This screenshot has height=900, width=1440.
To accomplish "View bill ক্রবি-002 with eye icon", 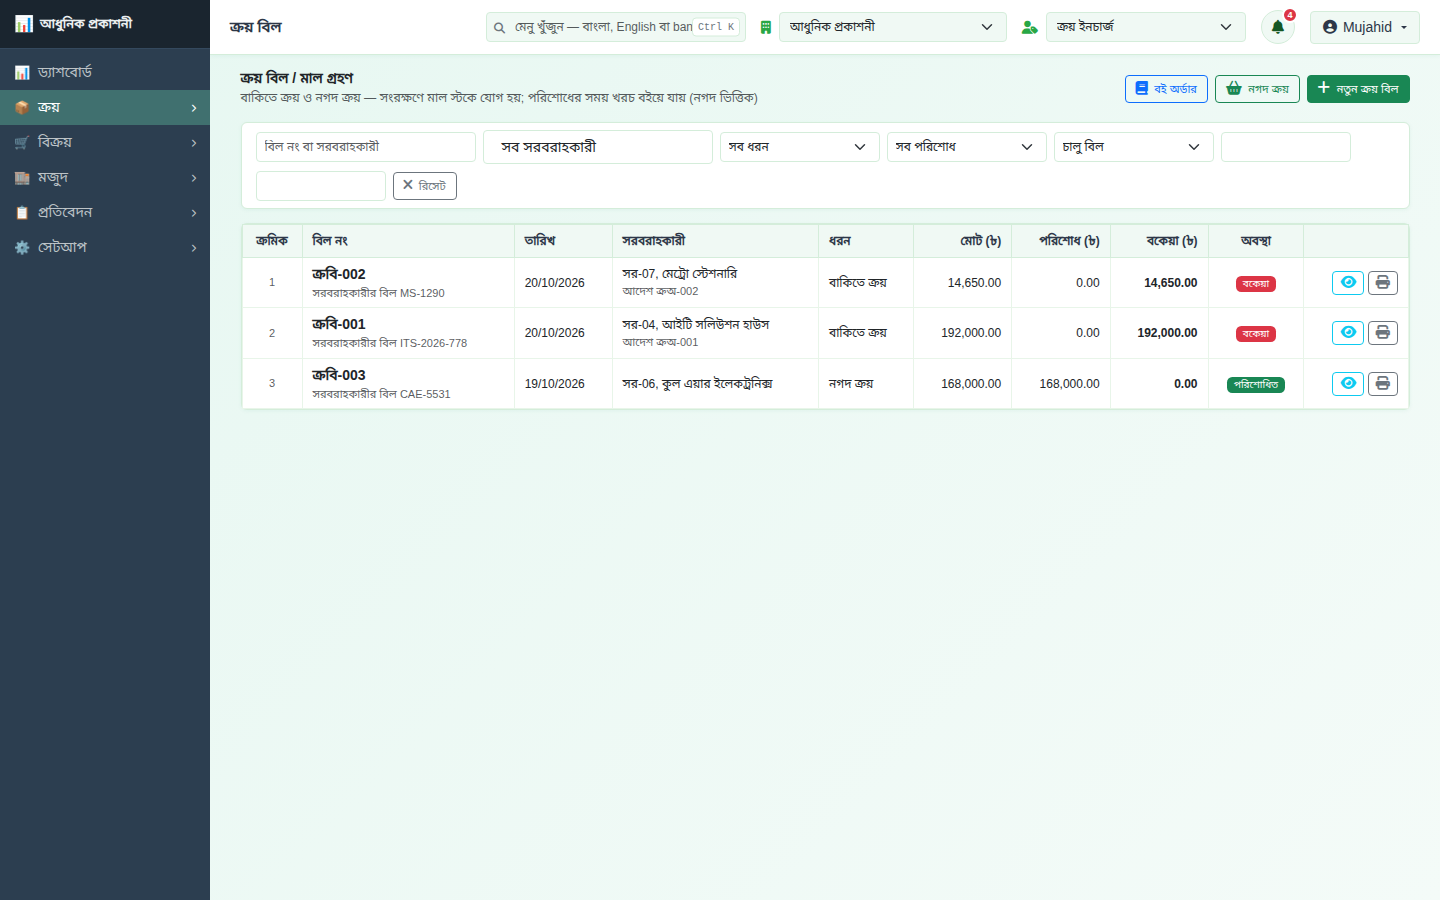I will click(1348, 283).
